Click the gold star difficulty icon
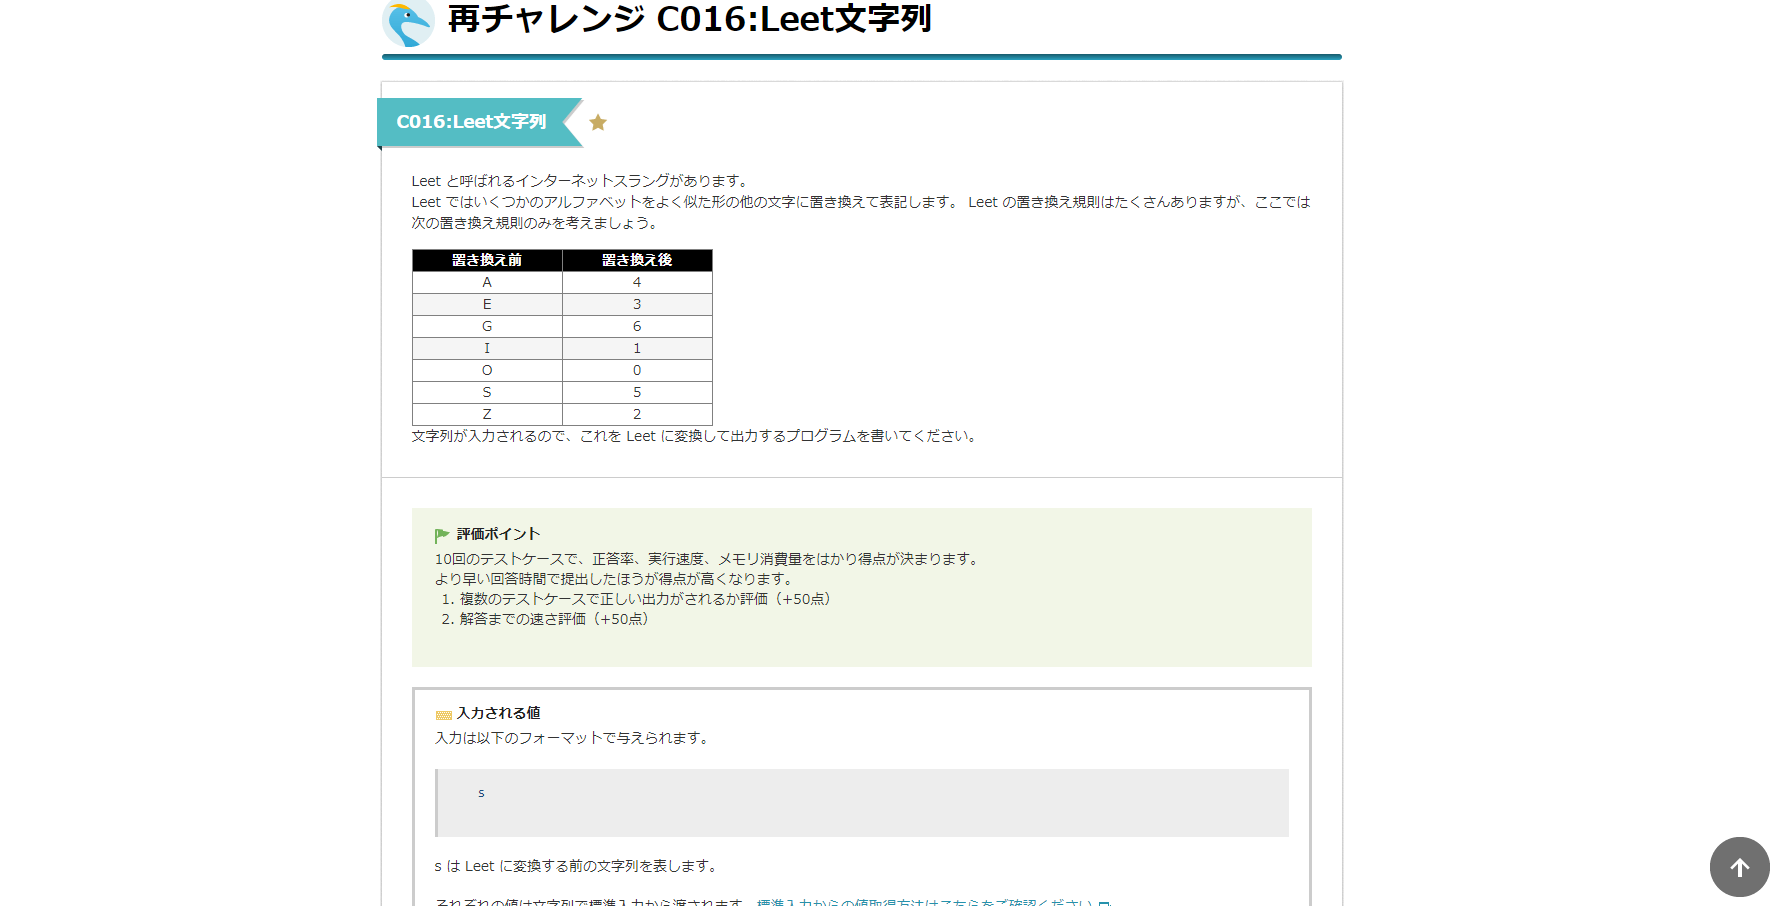The height and width of the screenshot is (906, 1776). pos(598,122)
